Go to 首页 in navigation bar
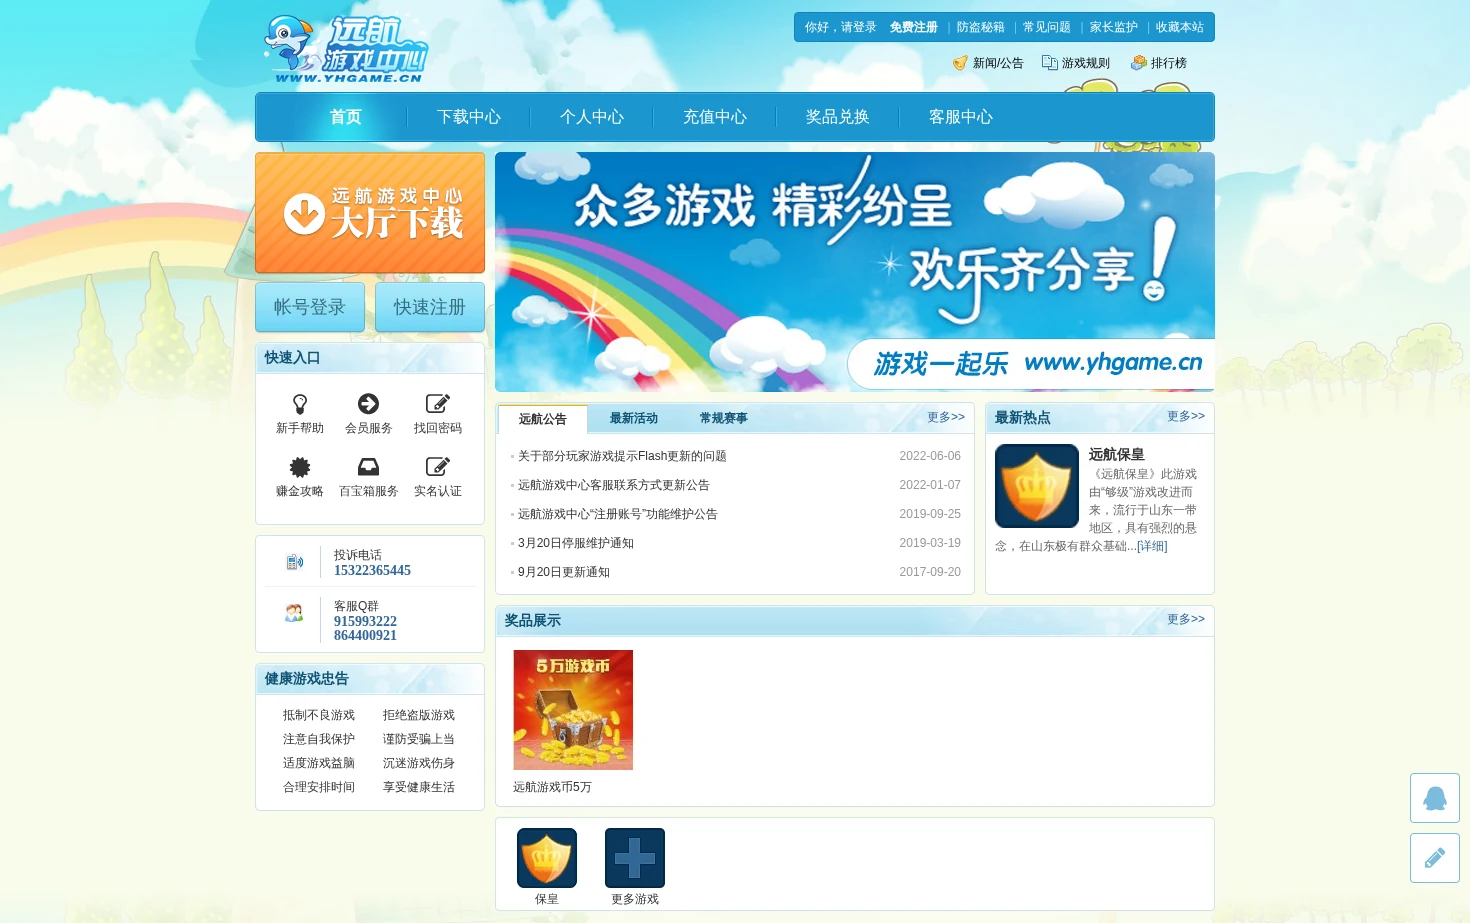Viewport: 1470px width, 923px height. click(x=346, y=117)
